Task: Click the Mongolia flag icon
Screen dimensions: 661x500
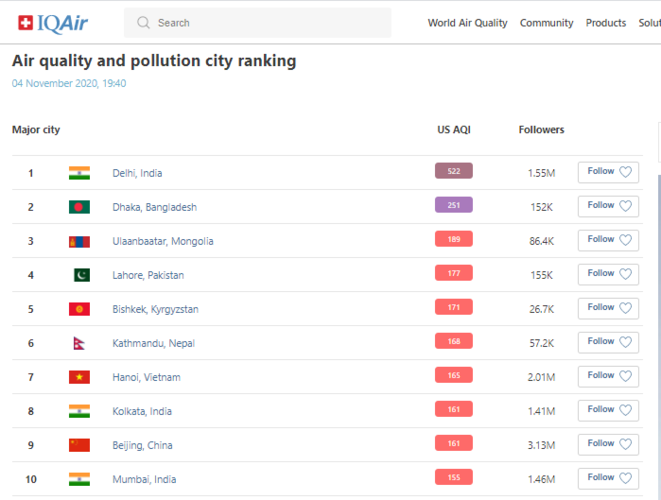Action: (79, 241)
